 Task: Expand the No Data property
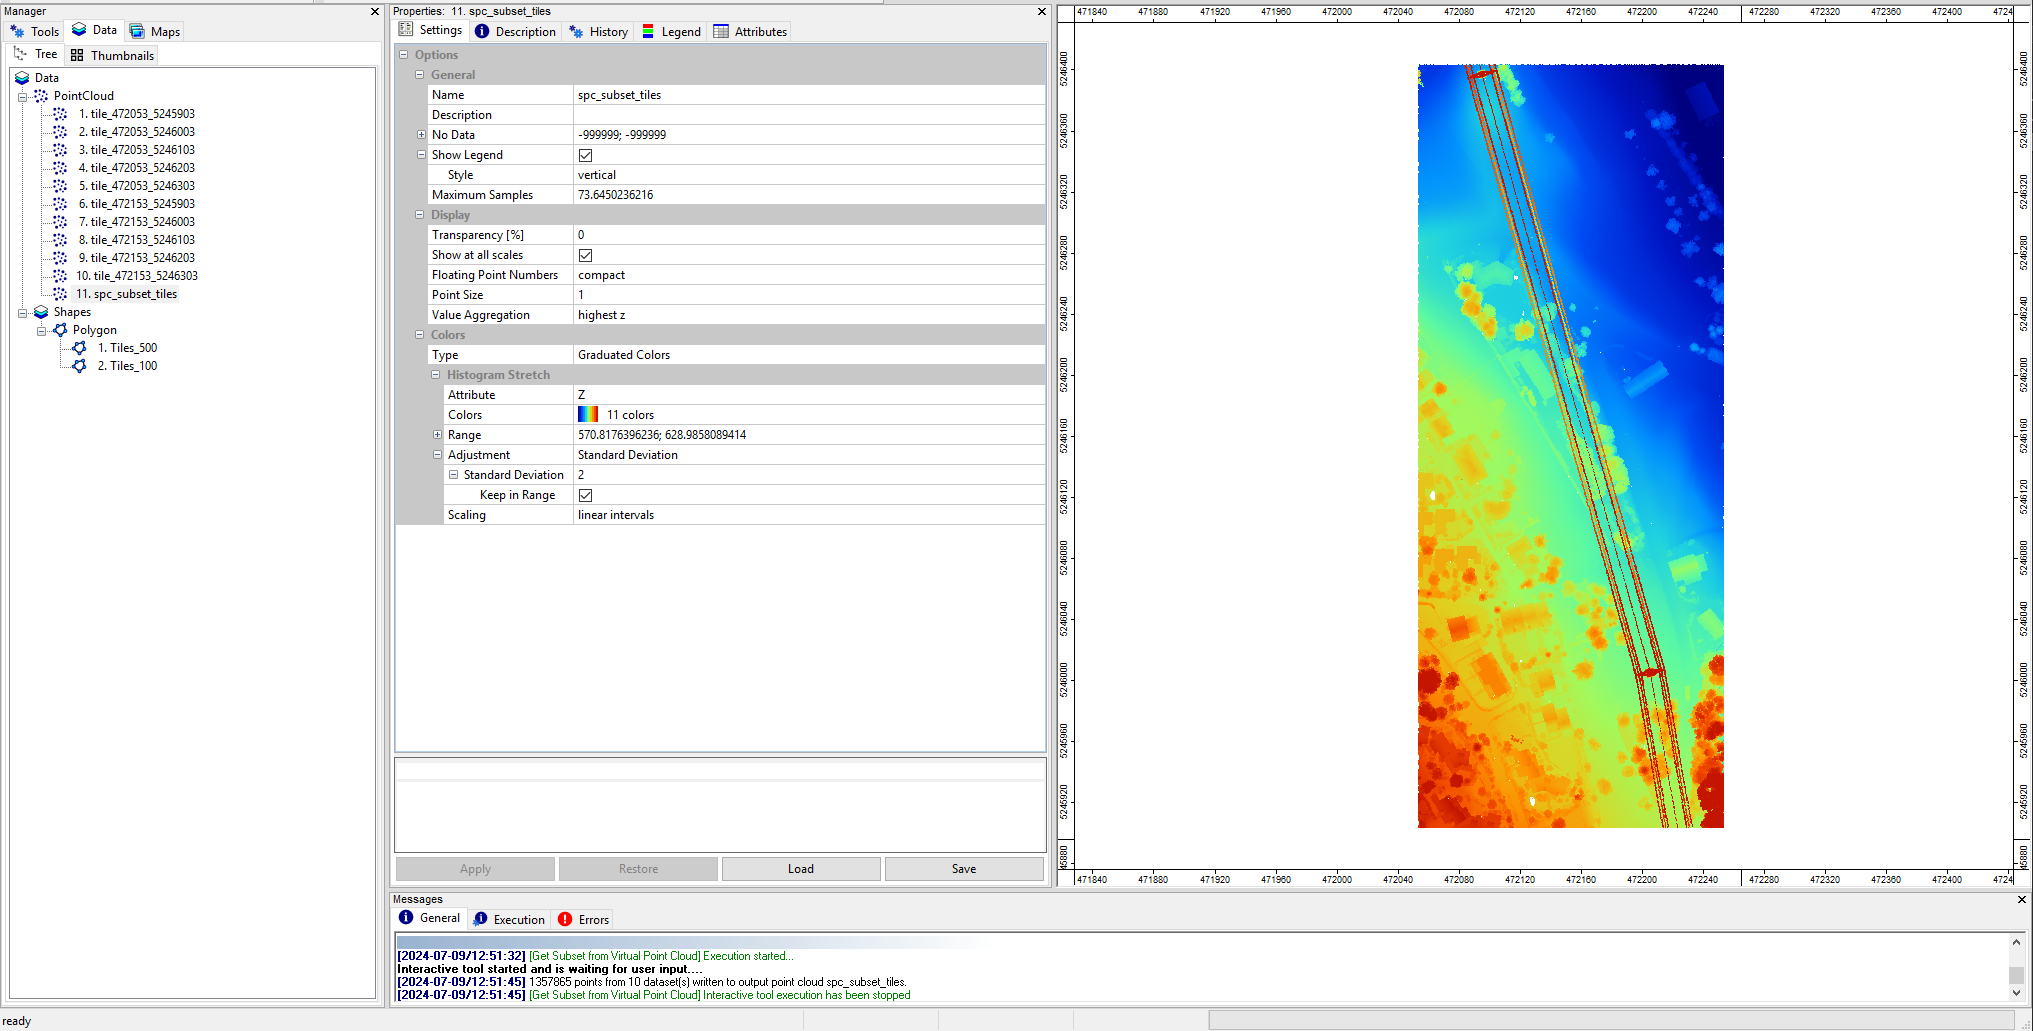point(421,135)
